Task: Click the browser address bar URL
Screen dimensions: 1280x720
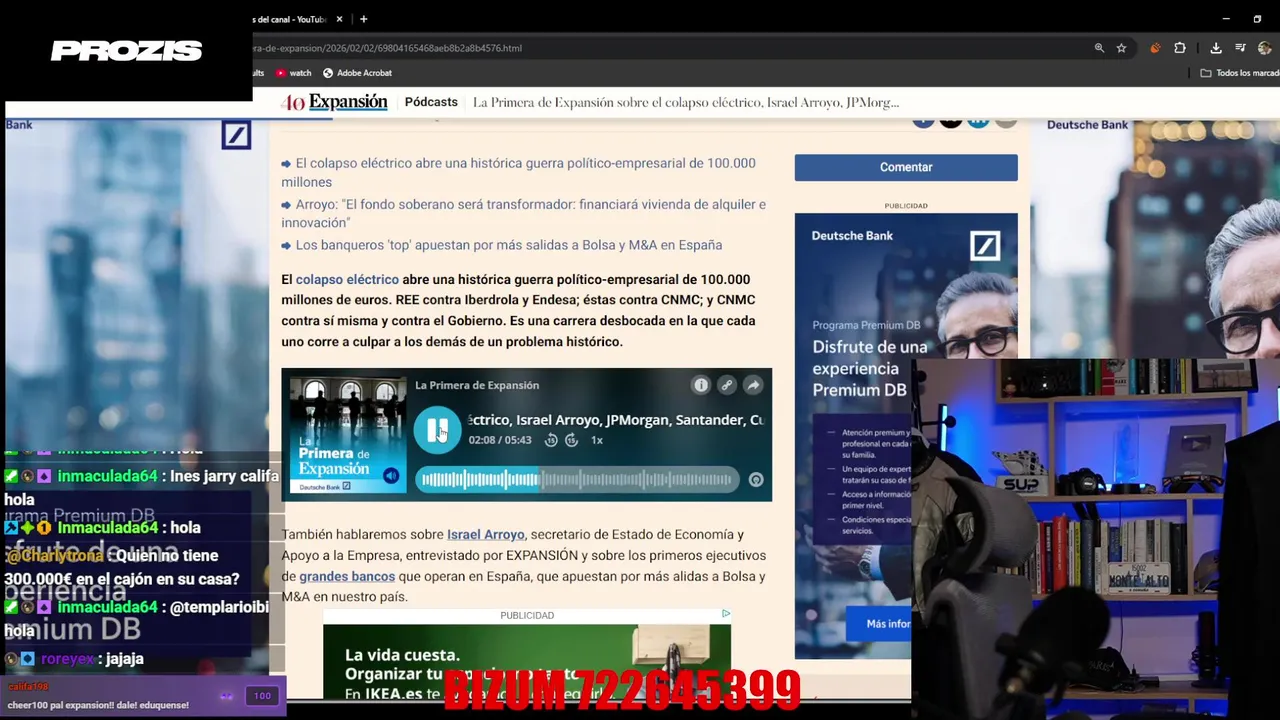Action: click(388, 48)
